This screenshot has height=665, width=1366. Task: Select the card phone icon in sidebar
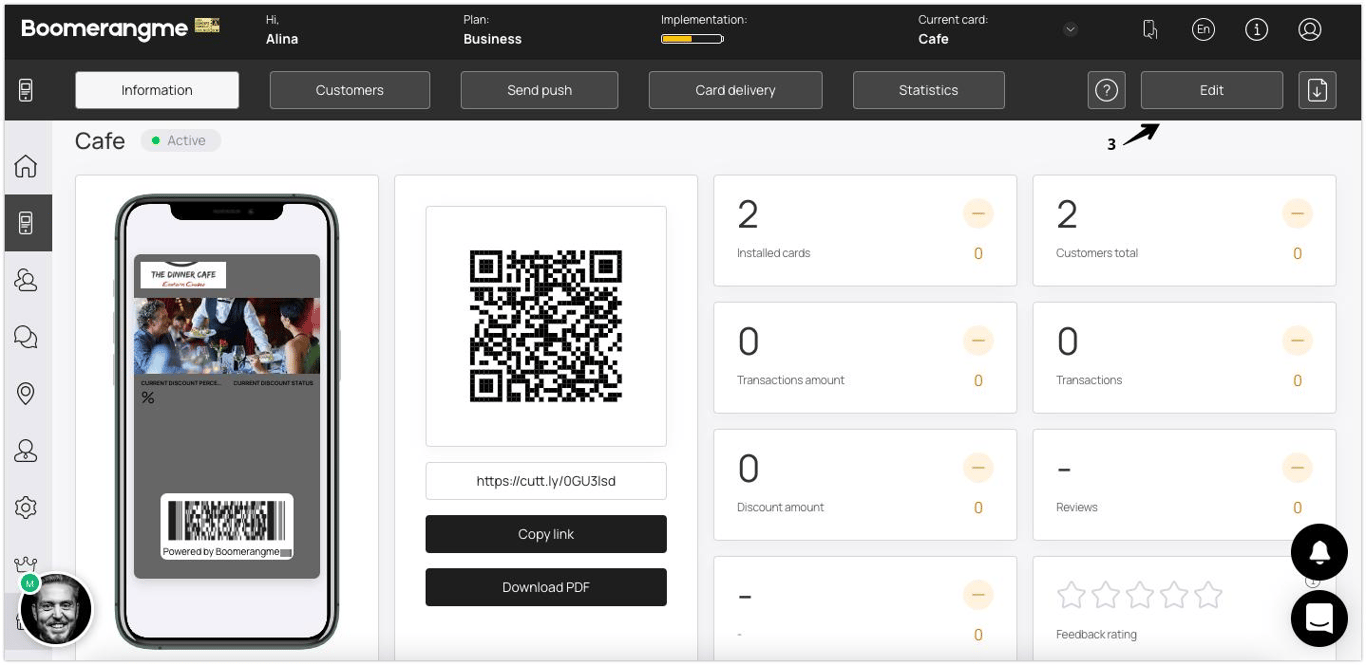point(26,223)
